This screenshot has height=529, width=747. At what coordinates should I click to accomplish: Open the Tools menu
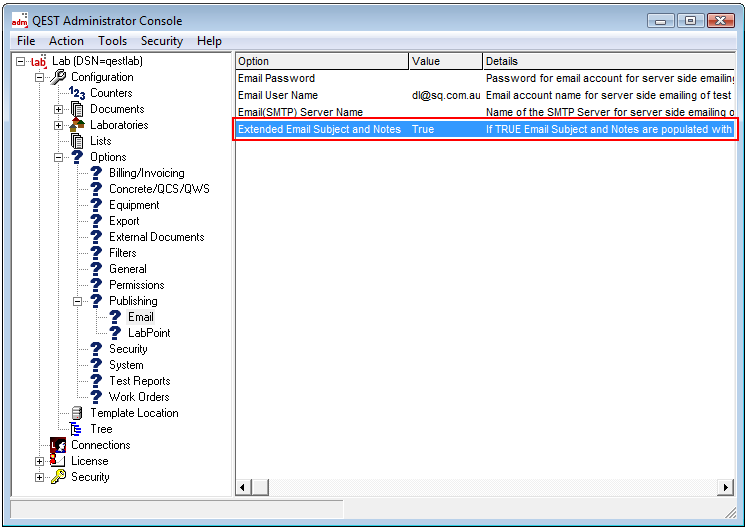point(112,41)
